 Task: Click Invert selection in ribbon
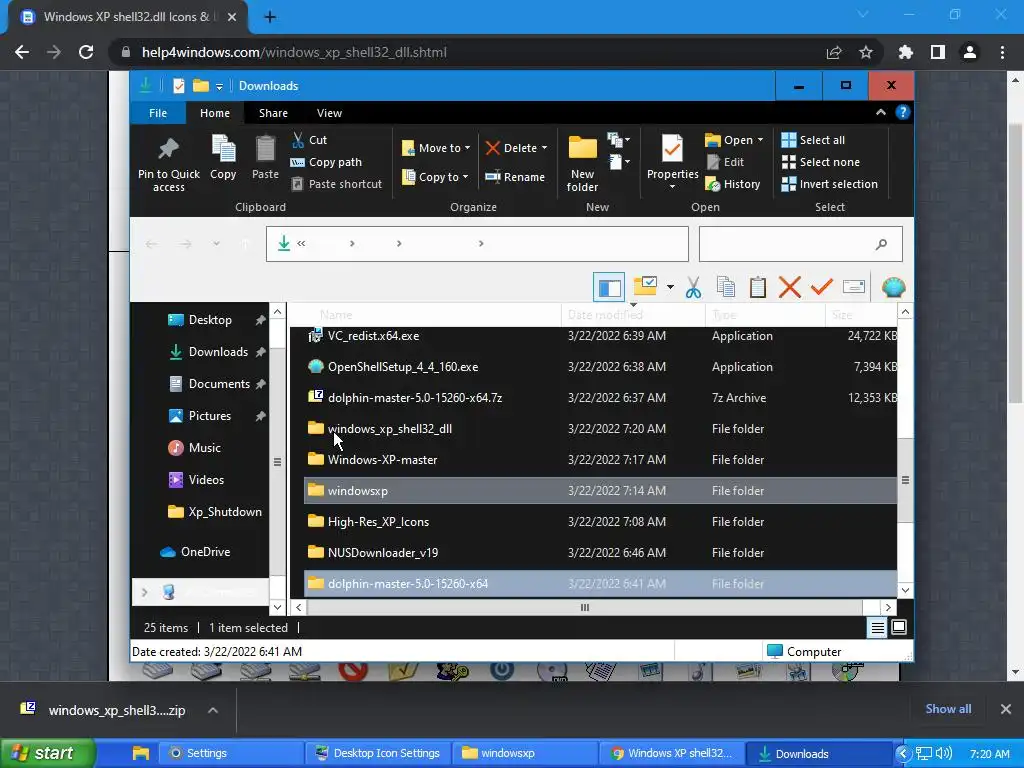(829, 184)
